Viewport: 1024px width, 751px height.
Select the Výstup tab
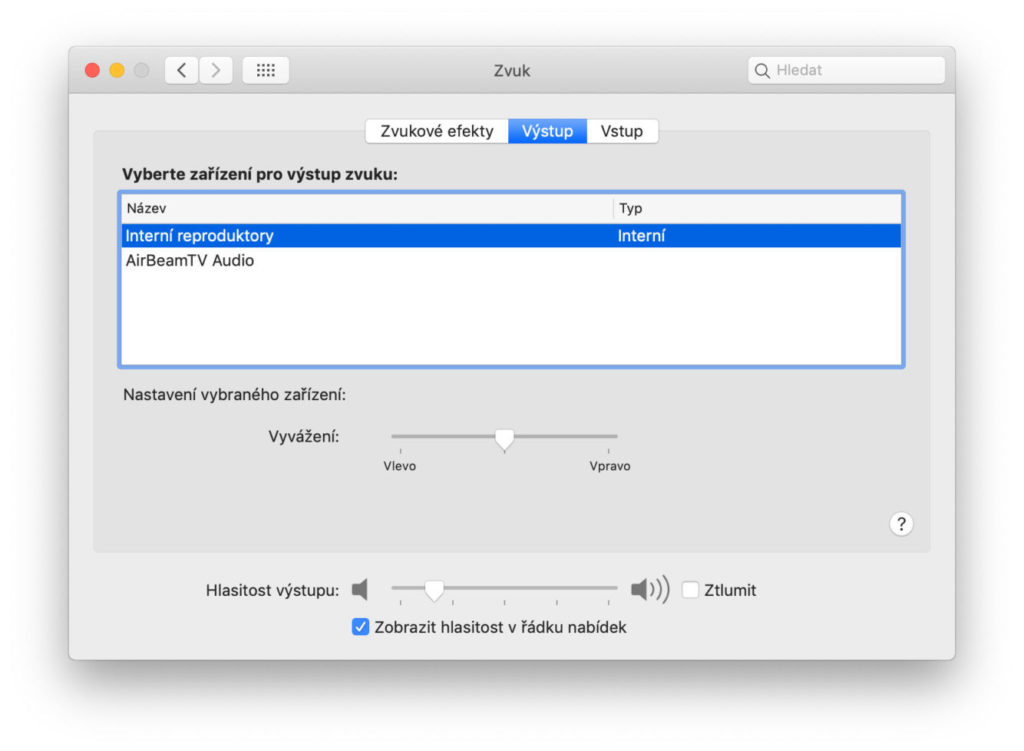click(x=547, y=131)
